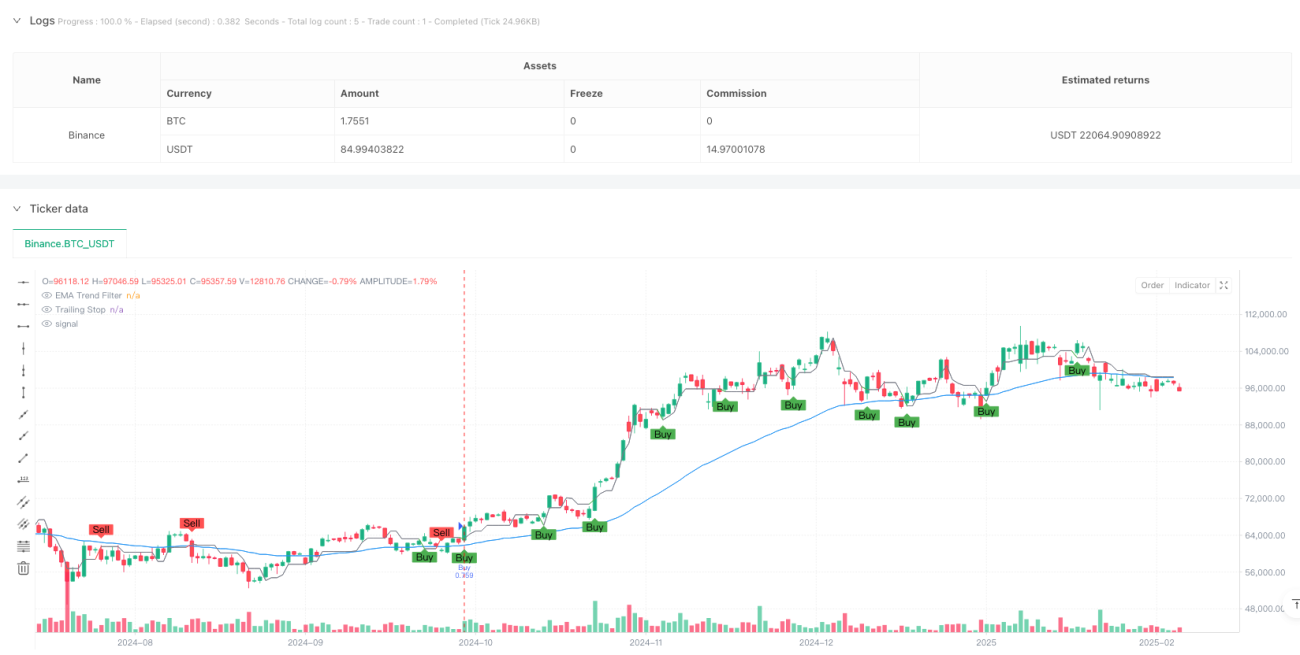Expand the volume axis arrow at the chart edge

click(x=1295, y=604)
